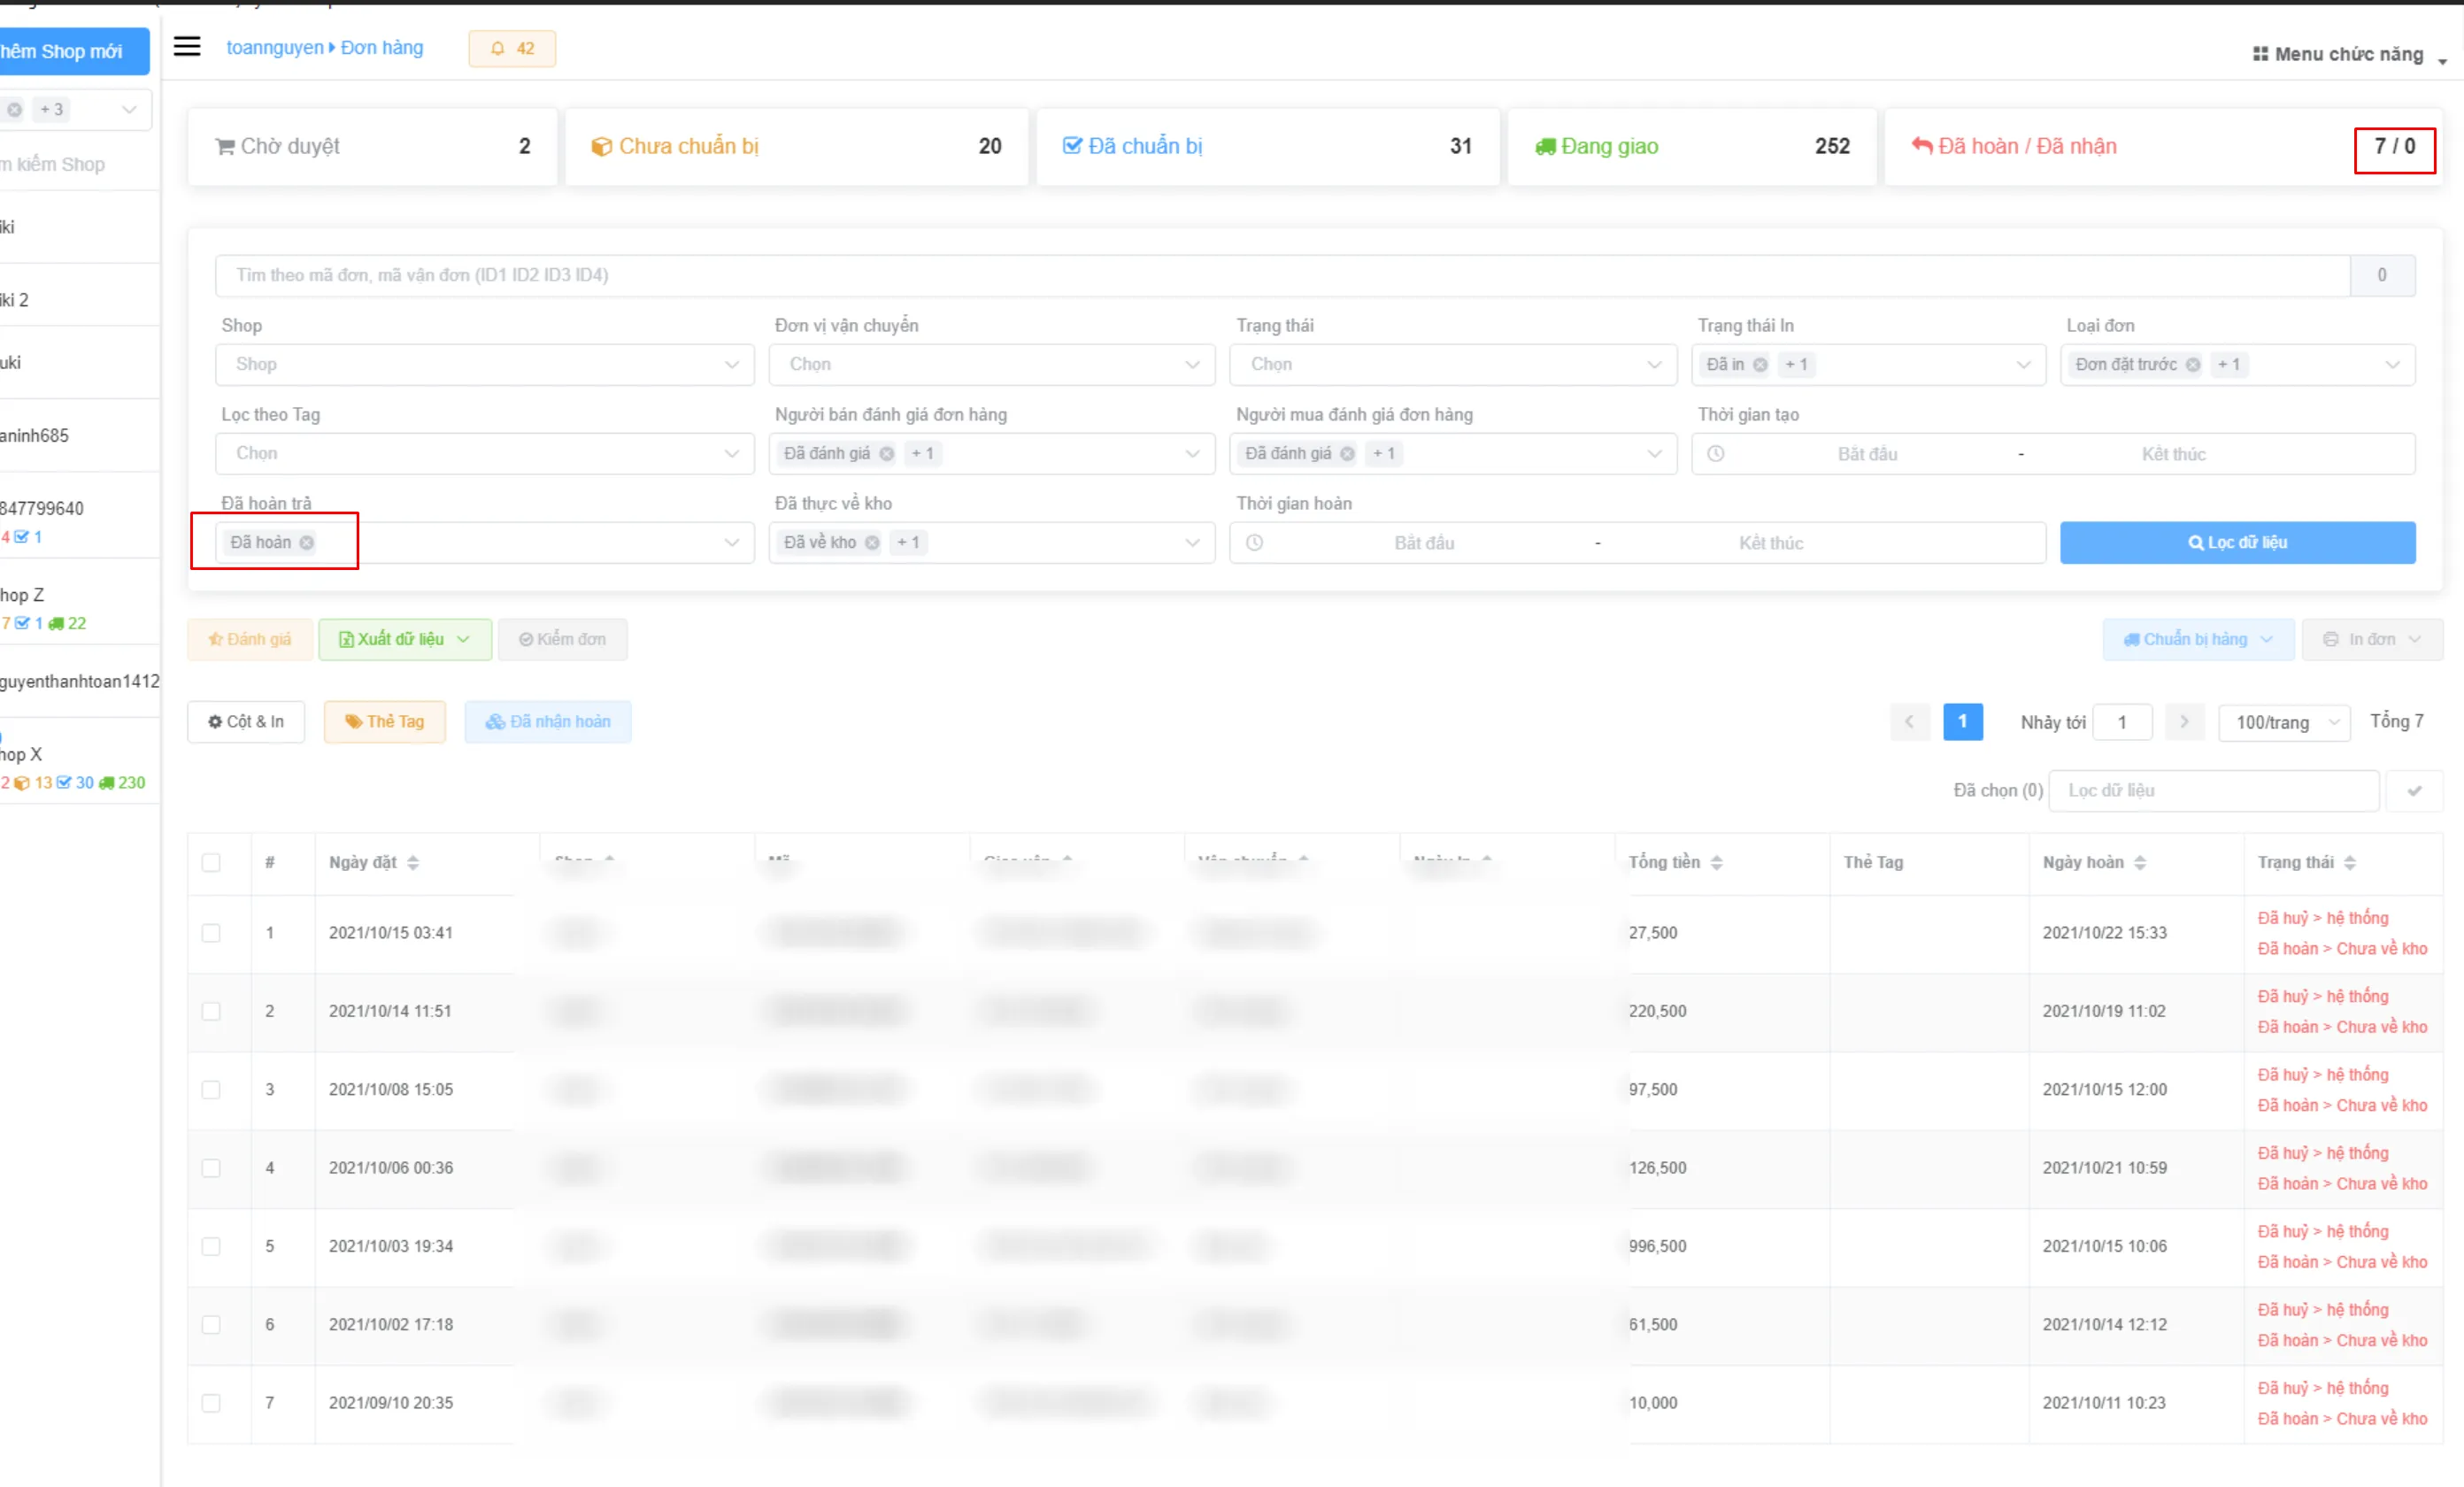Confirm selection with the checkmark button
Screen dimensions: 2464x1487
[2415, 791]
